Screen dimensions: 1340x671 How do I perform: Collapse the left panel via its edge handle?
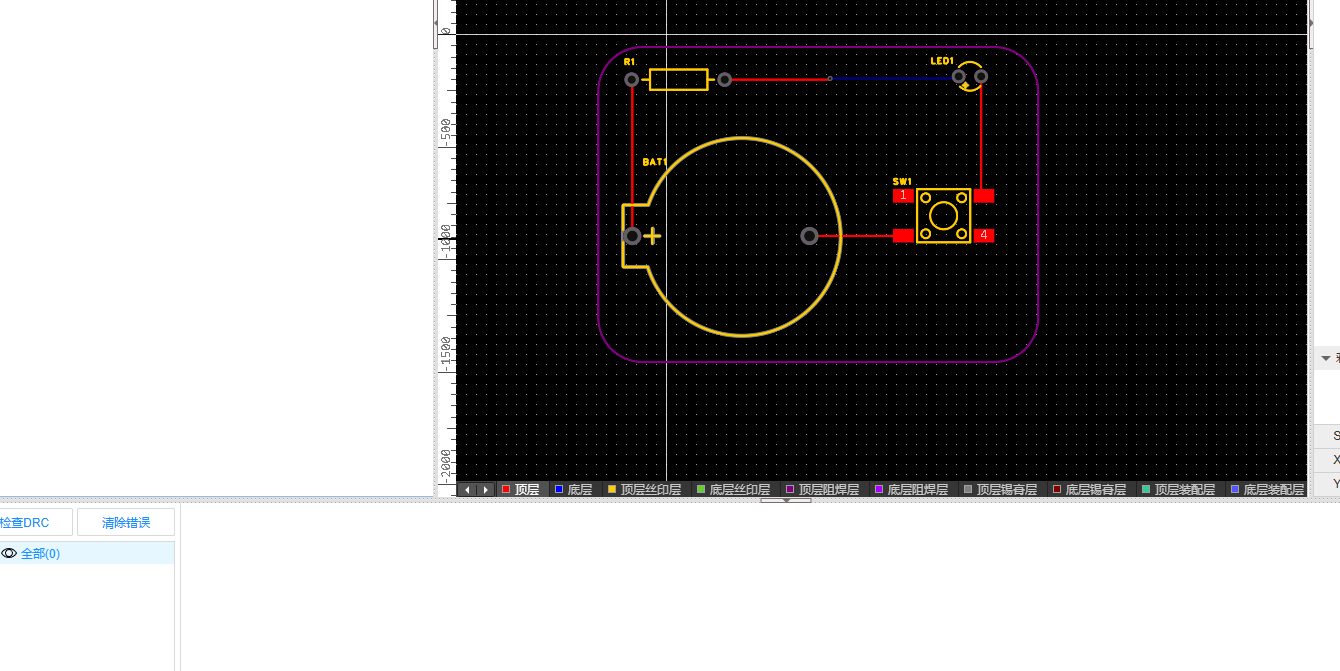435,23
